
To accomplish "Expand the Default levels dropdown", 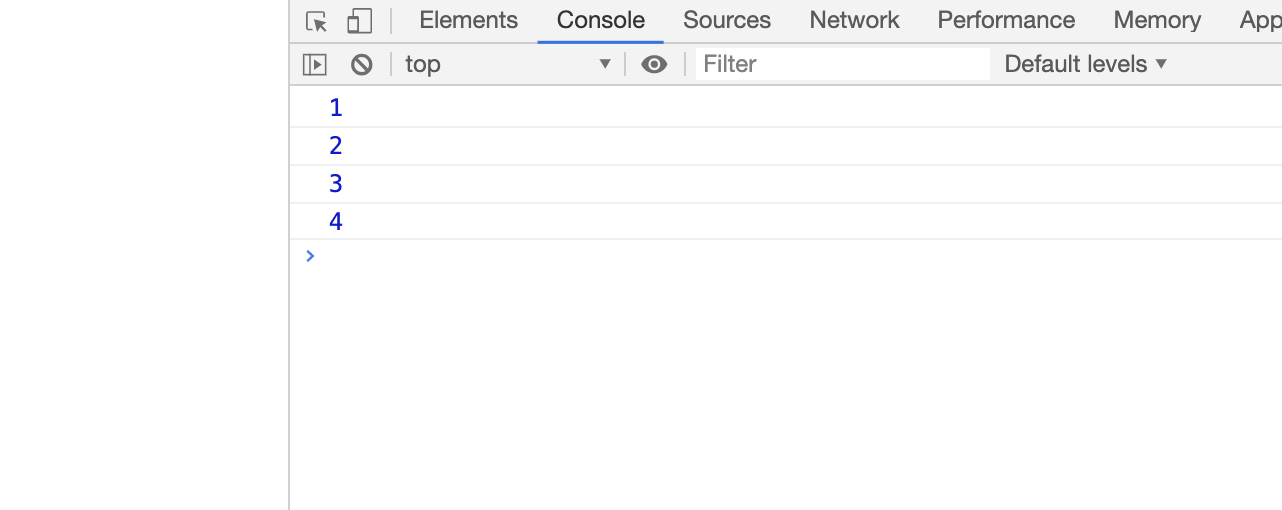I will 1086,64.
